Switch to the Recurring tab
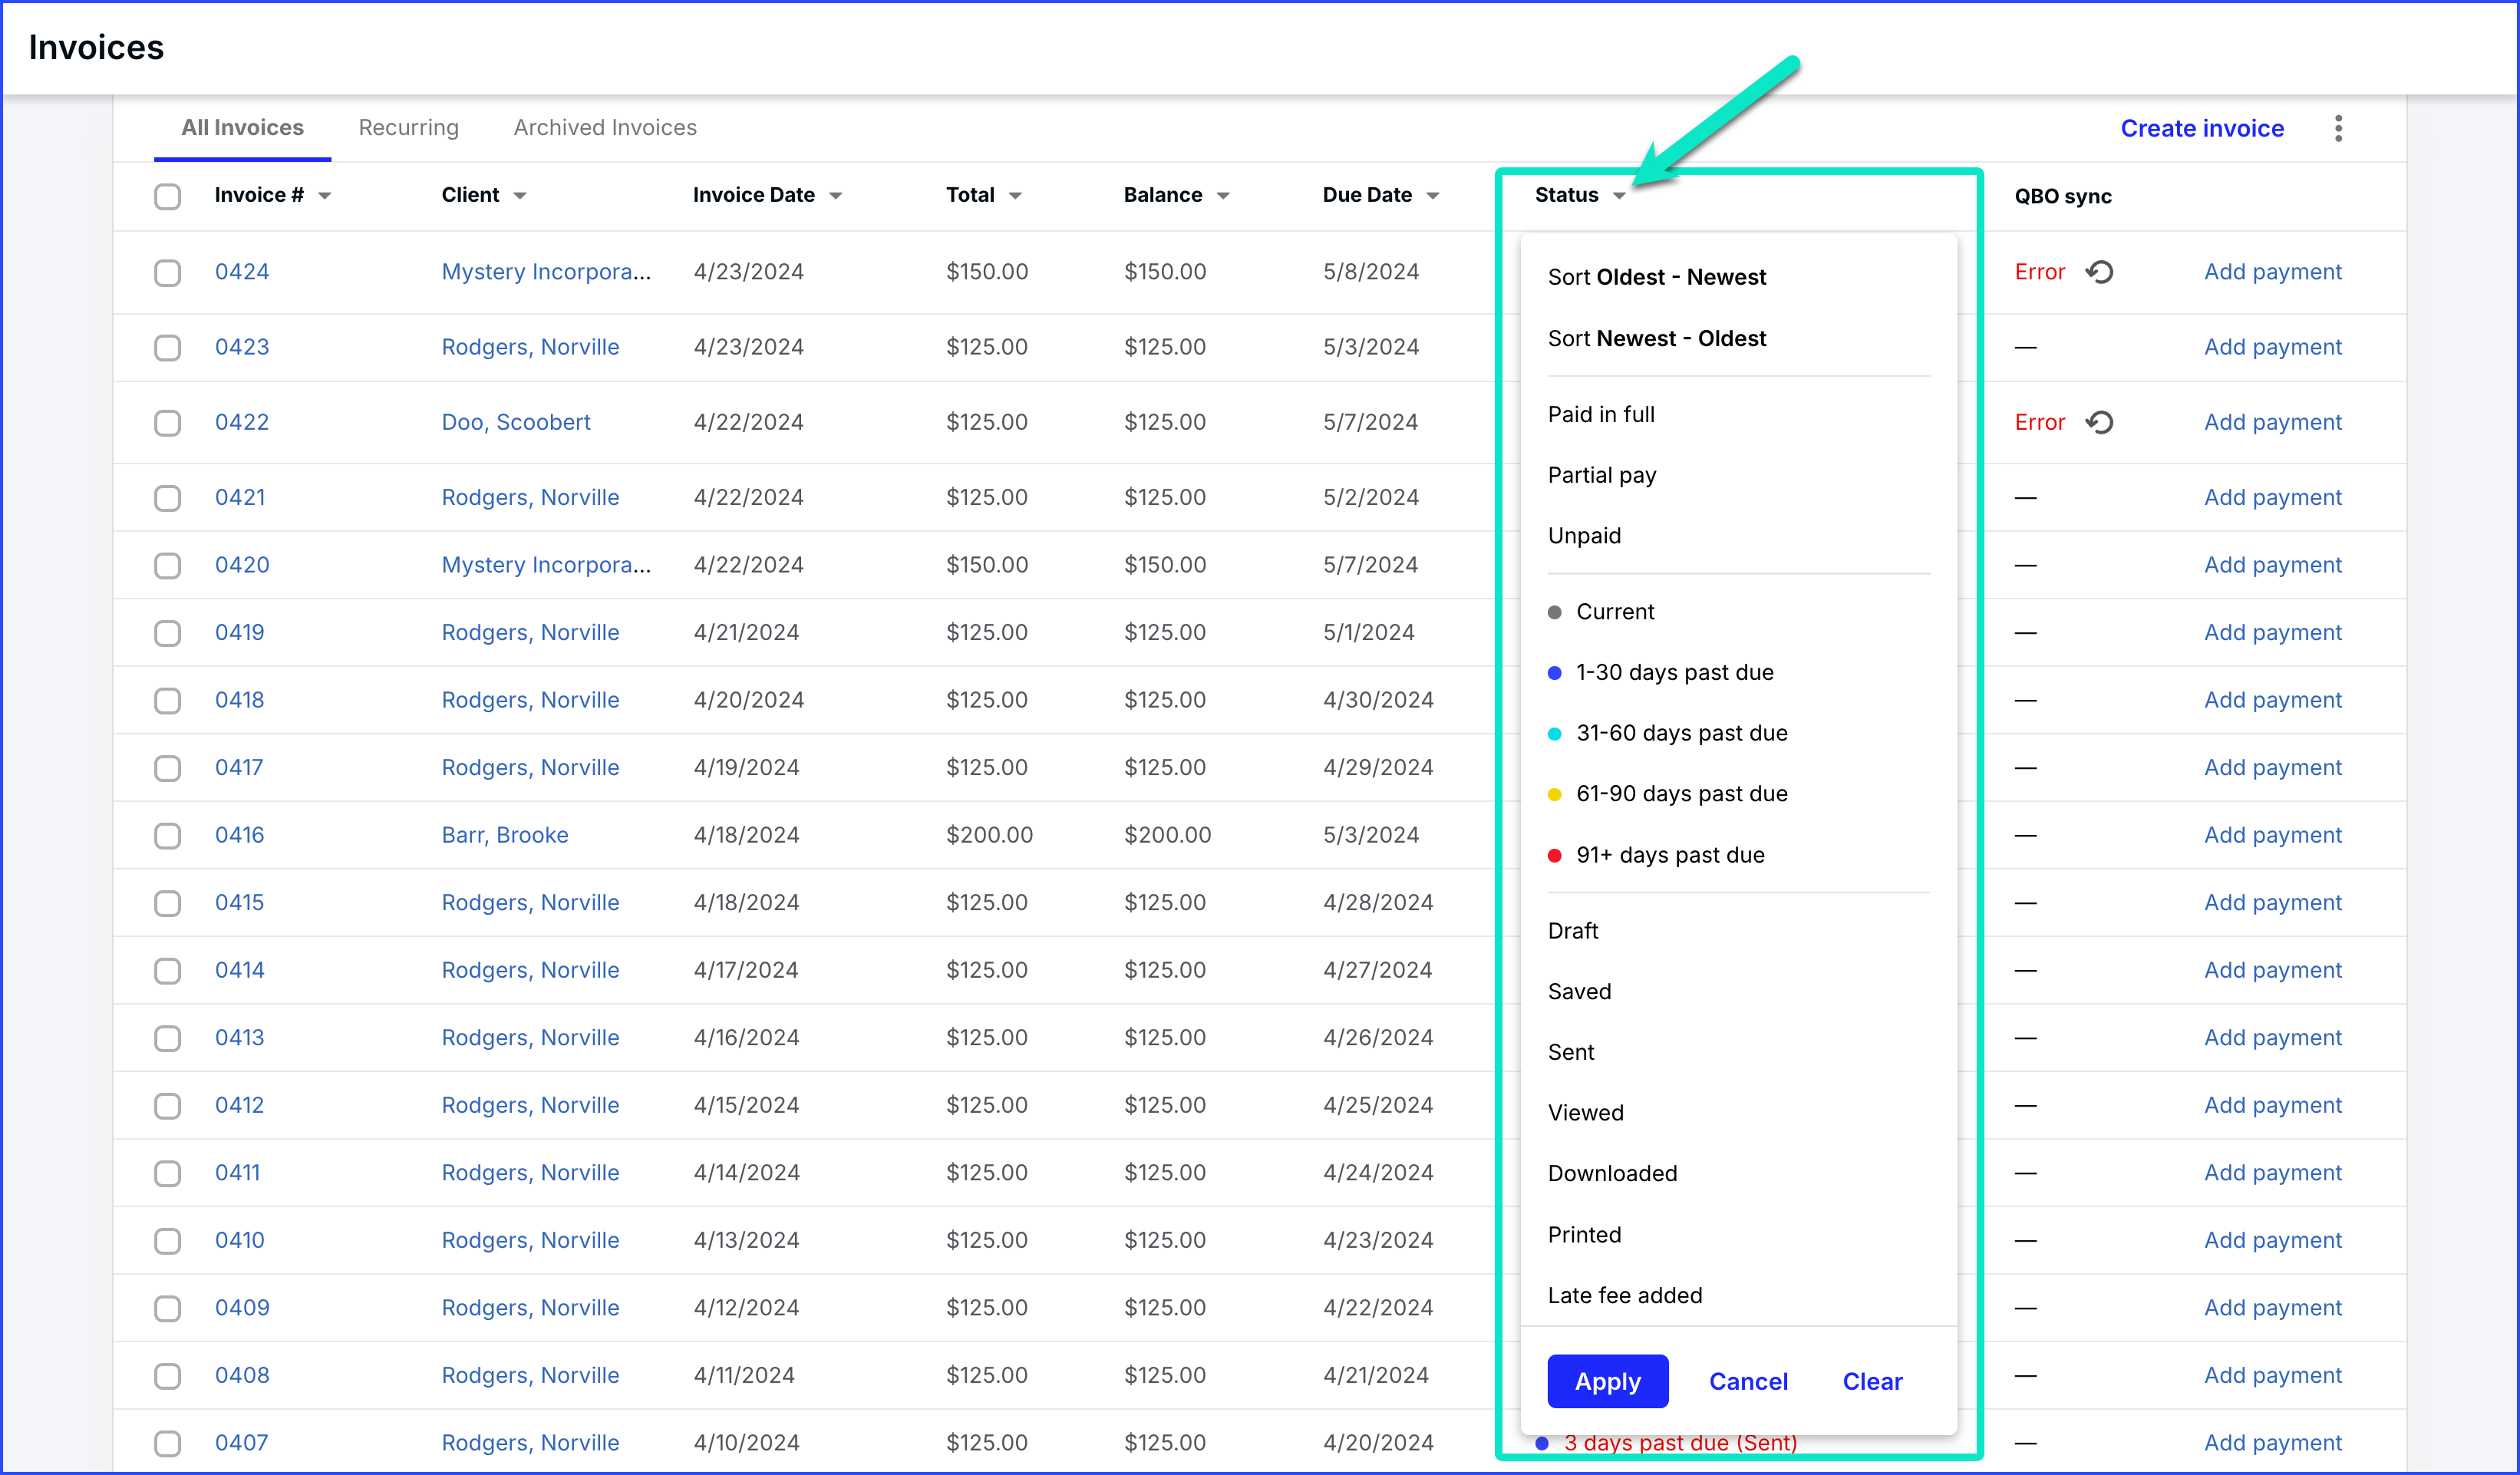2520x1475 pixels. pos(408,127)
